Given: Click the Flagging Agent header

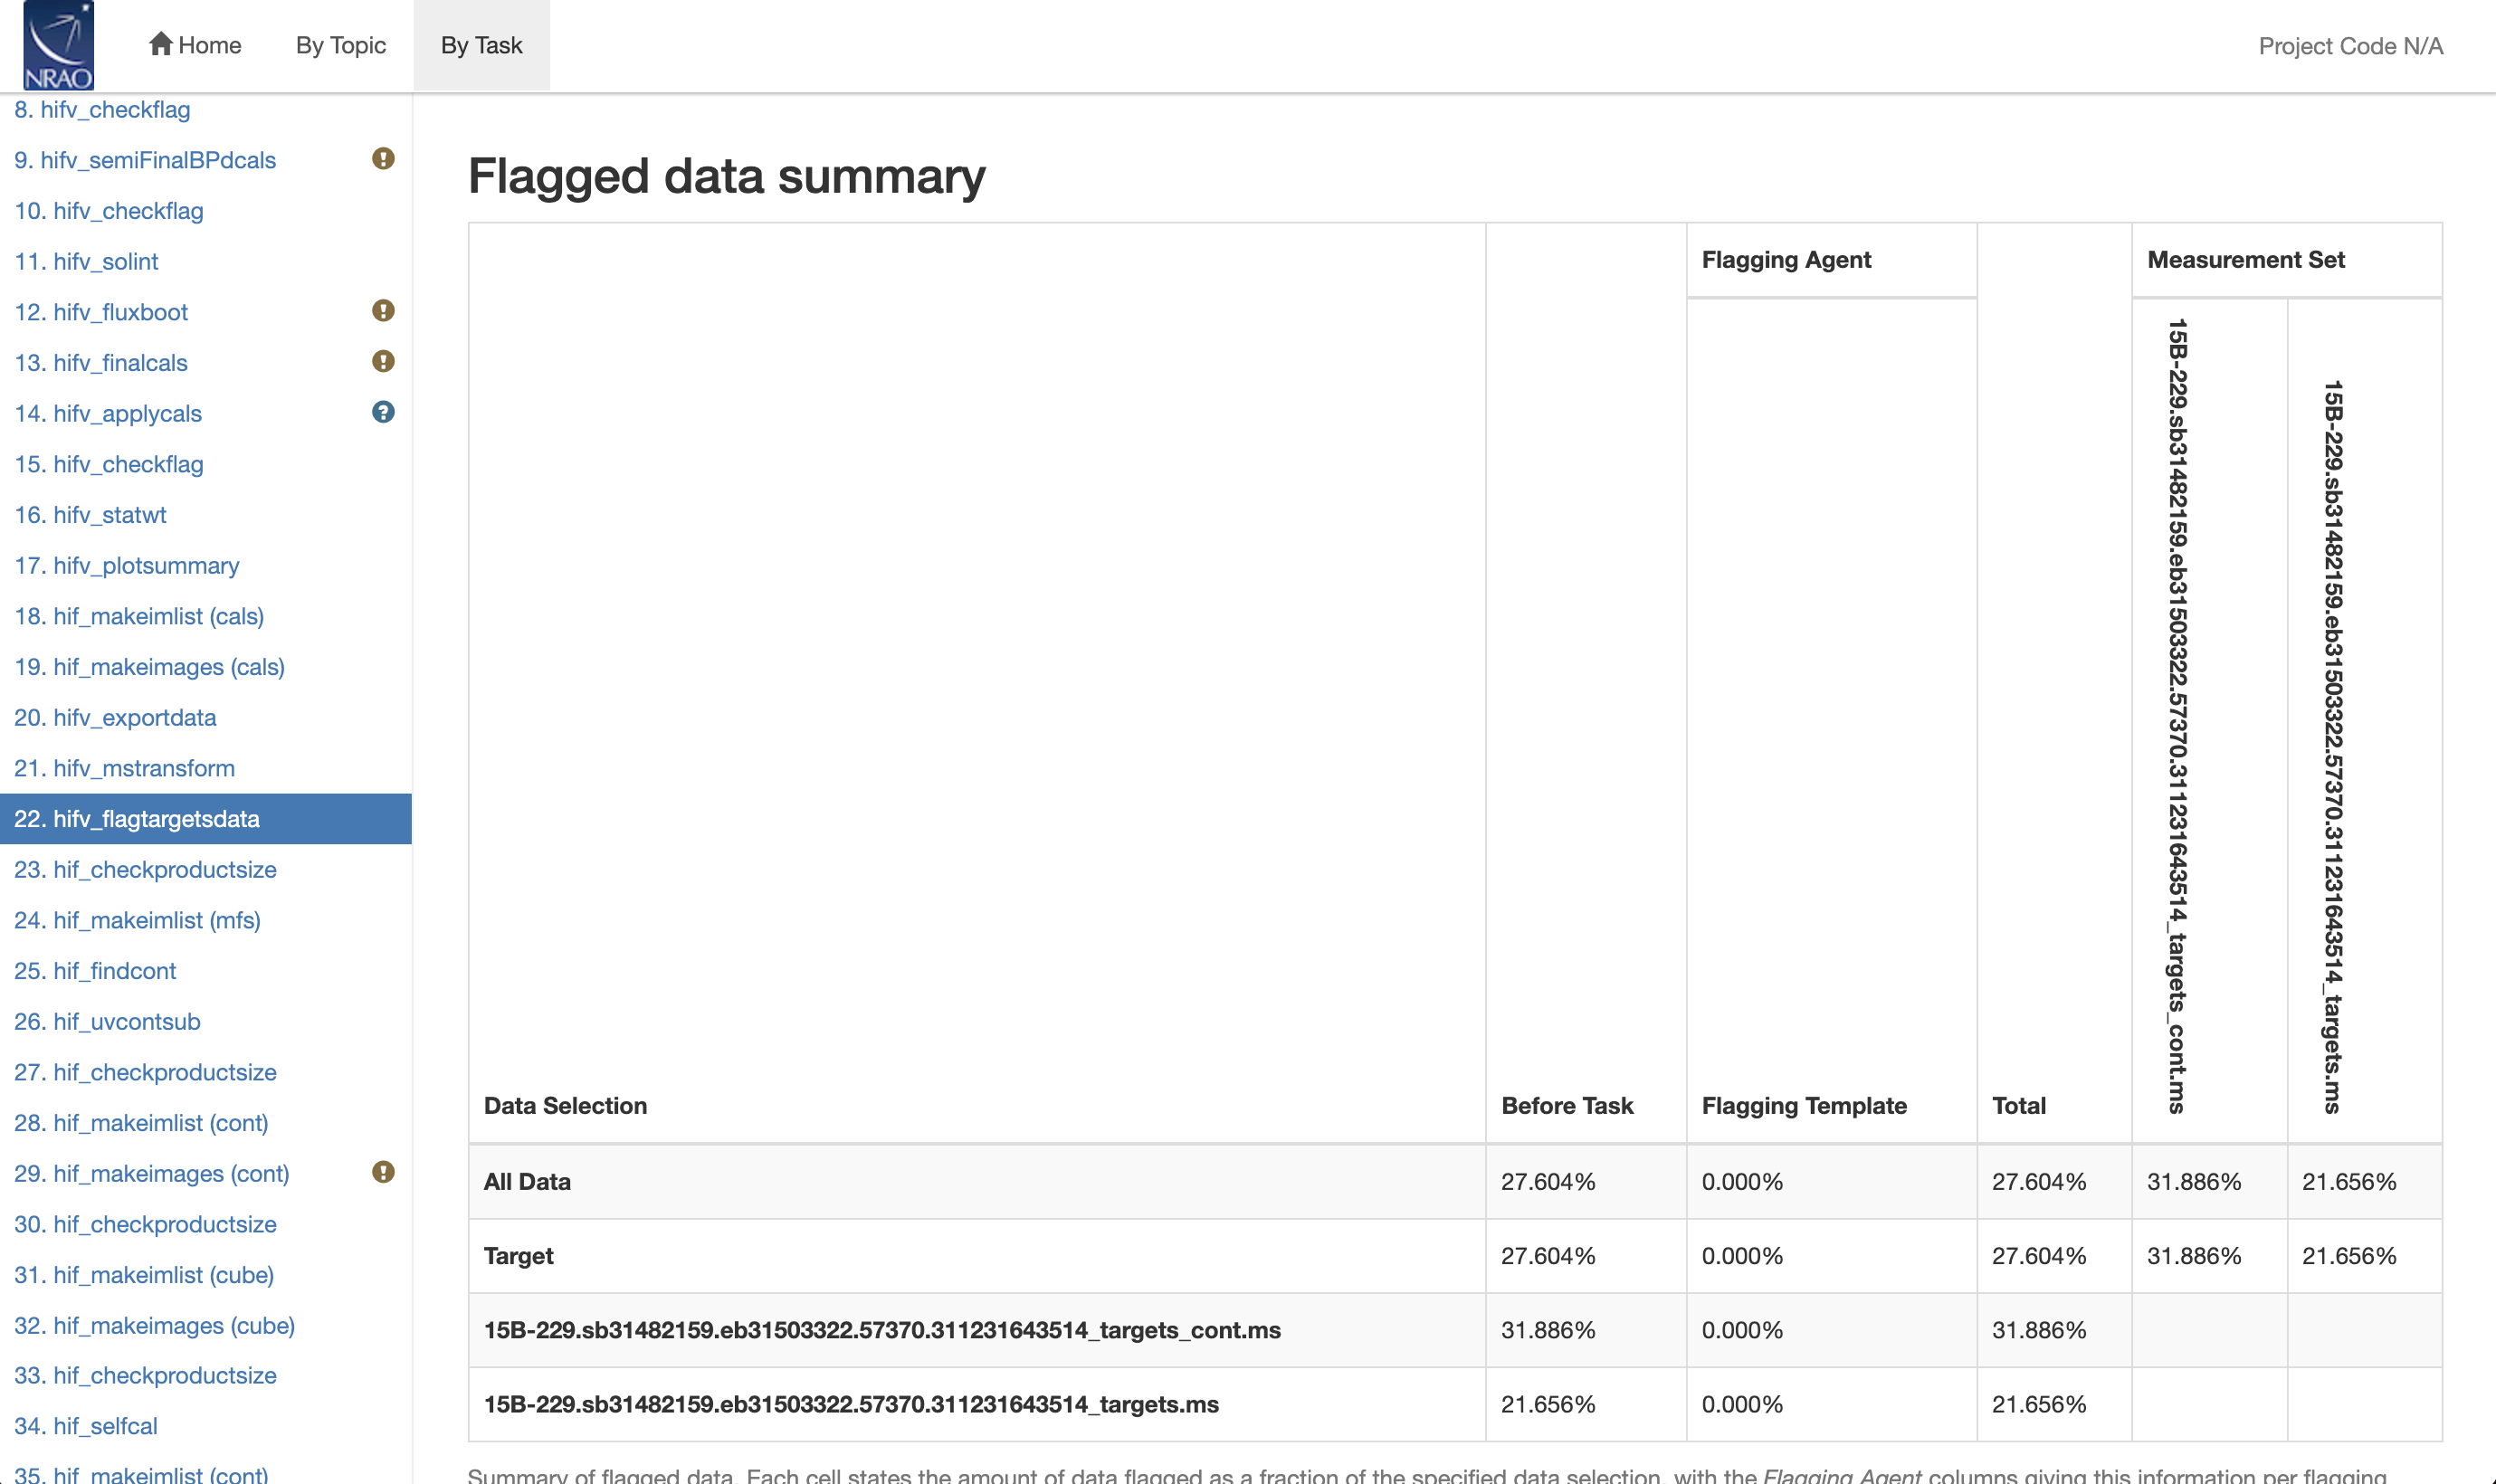Looking at the screenshot, I should [x=1786, y=260].
